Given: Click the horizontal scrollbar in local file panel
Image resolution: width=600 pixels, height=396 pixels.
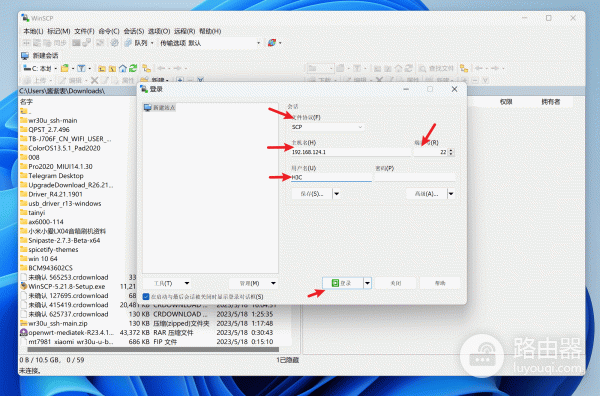Looking at the screenshot, I should click(153, 349).
